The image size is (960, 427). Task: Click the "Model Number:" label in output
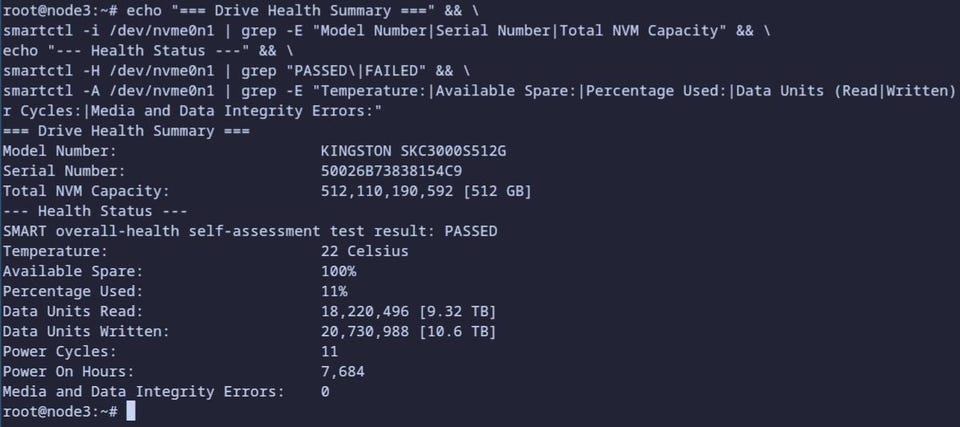click(x=60, y=151)
